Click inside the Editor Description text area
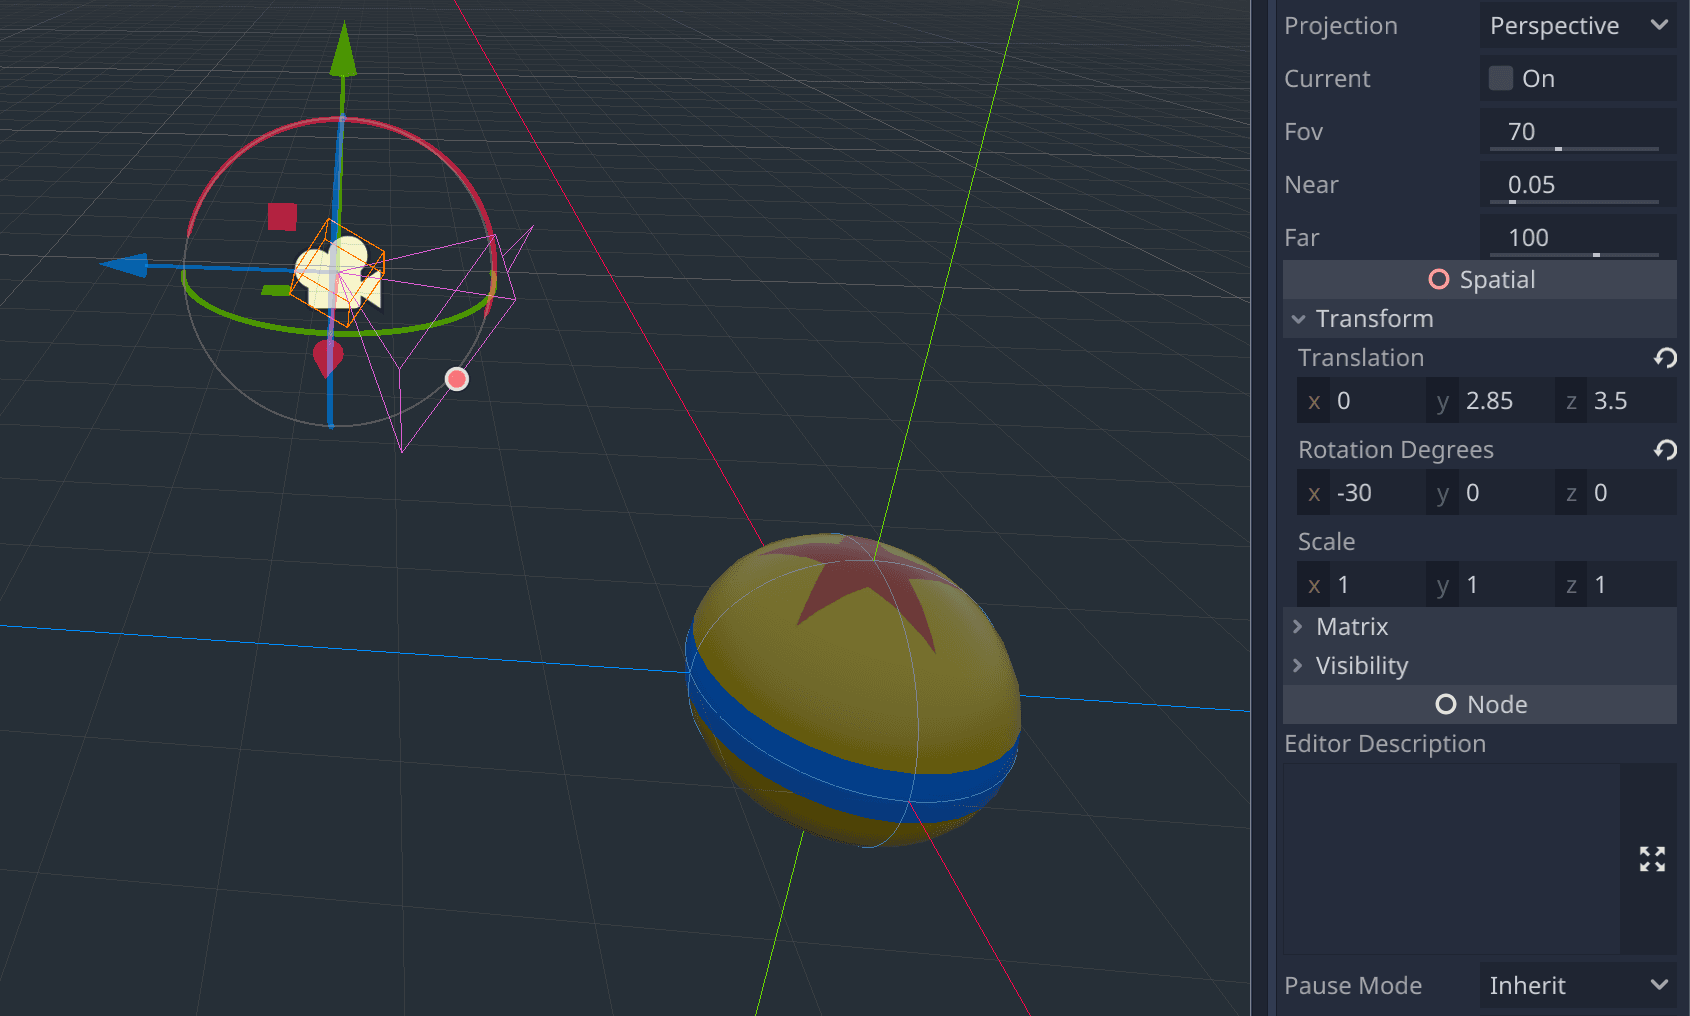Viewport: 1690px width, 1016px height. coord(1451,859)
